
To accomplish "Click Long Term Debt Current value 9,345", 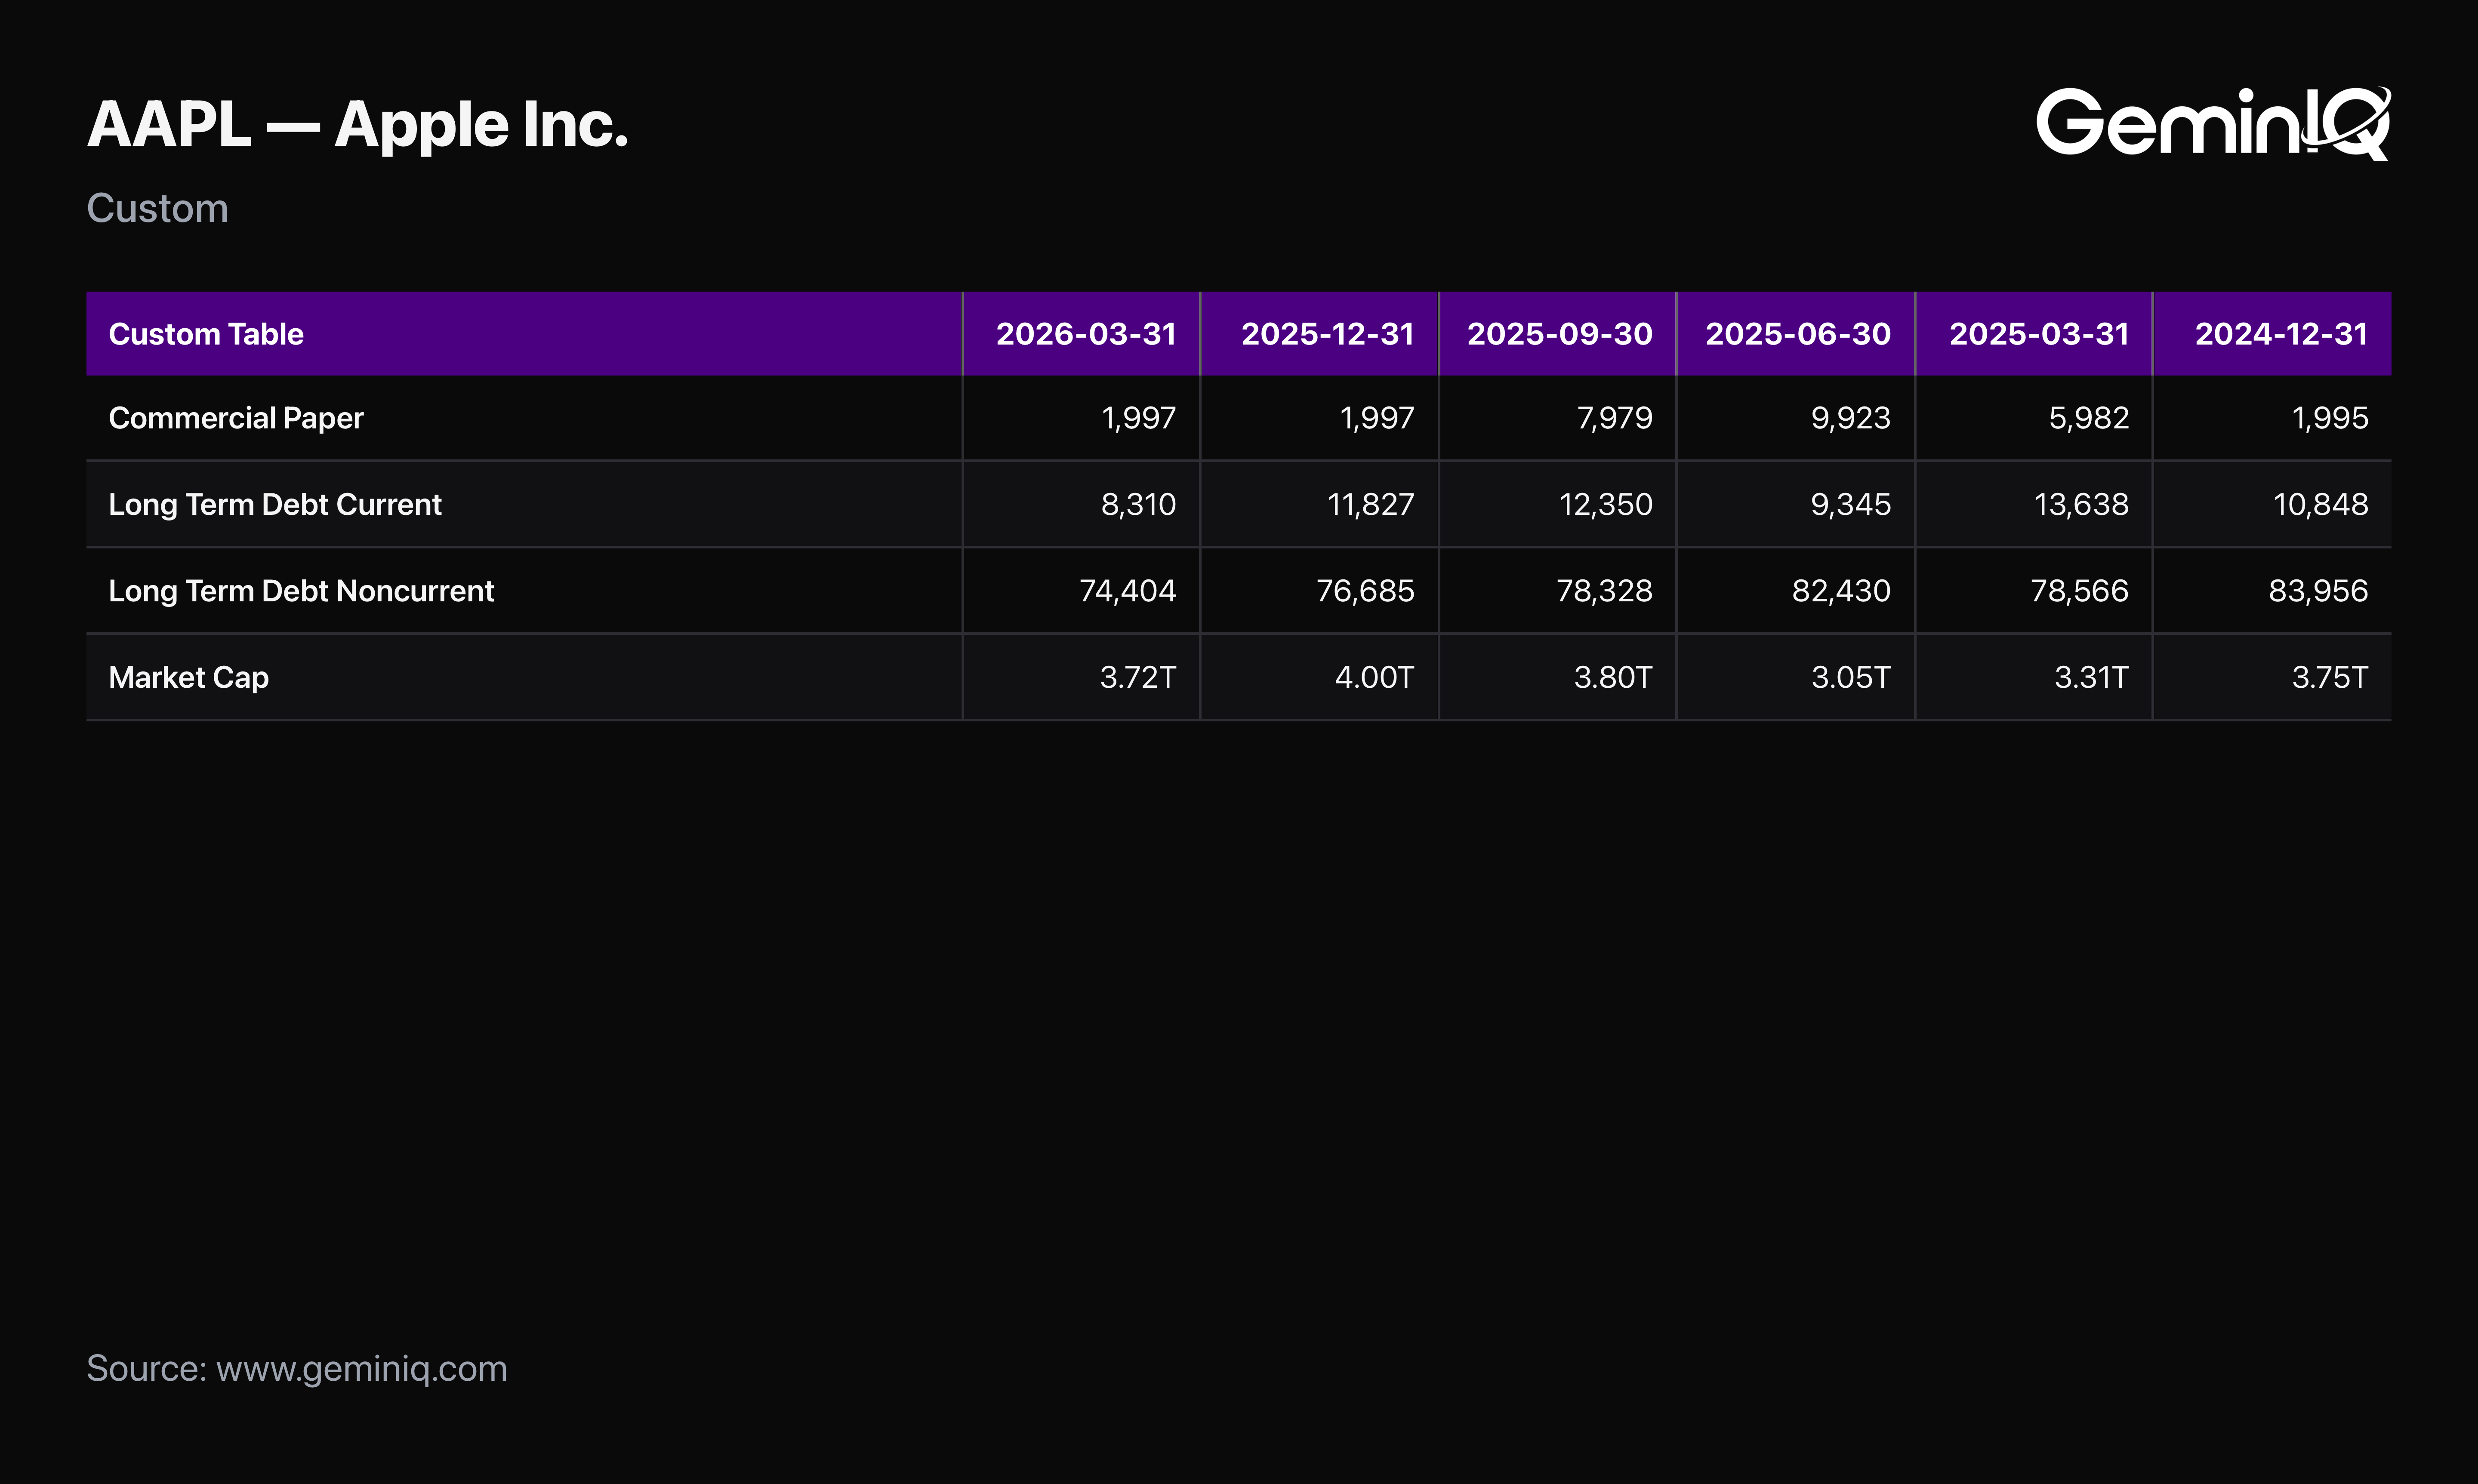I will pyautogui.click(x=1851, y=504).
